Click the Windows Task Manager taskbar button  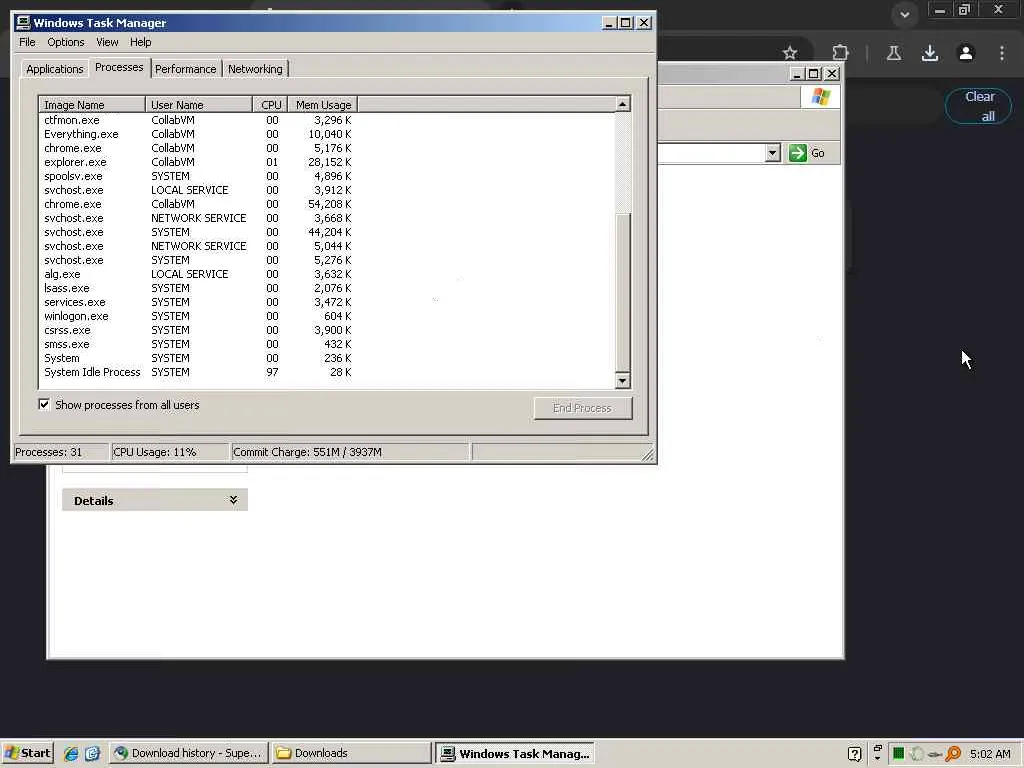[x=515, y=753]
